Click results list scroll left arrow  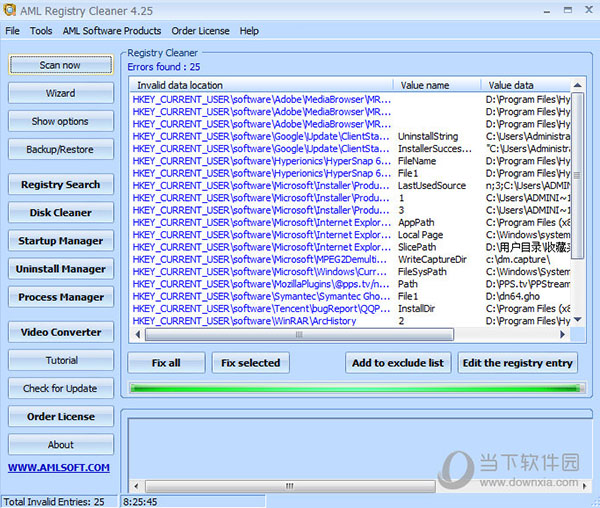tap(137, 334)
